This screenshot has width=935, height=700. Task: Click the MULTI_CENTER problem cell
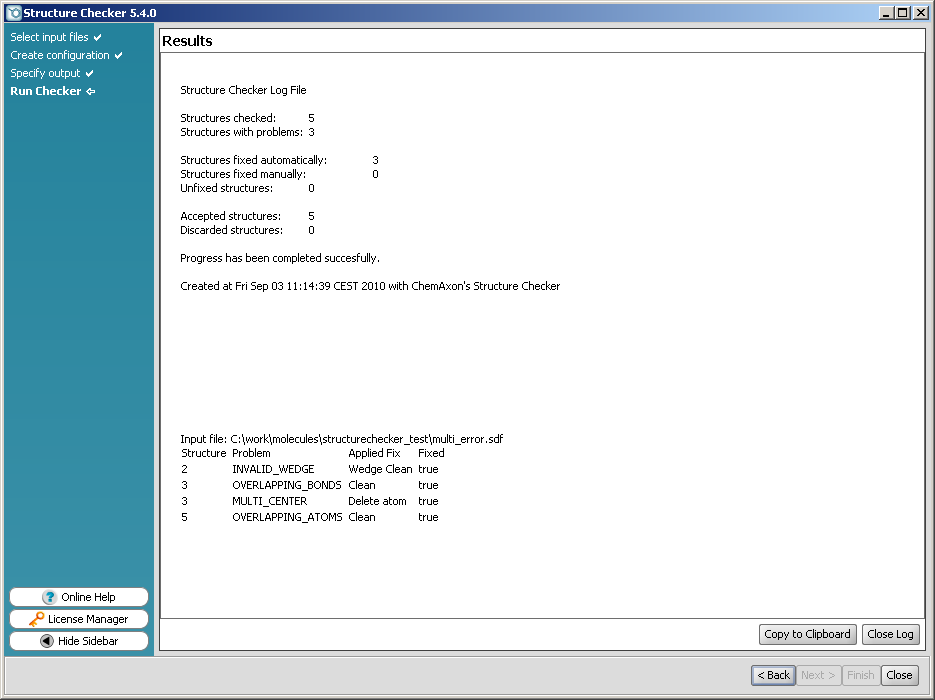270,501
